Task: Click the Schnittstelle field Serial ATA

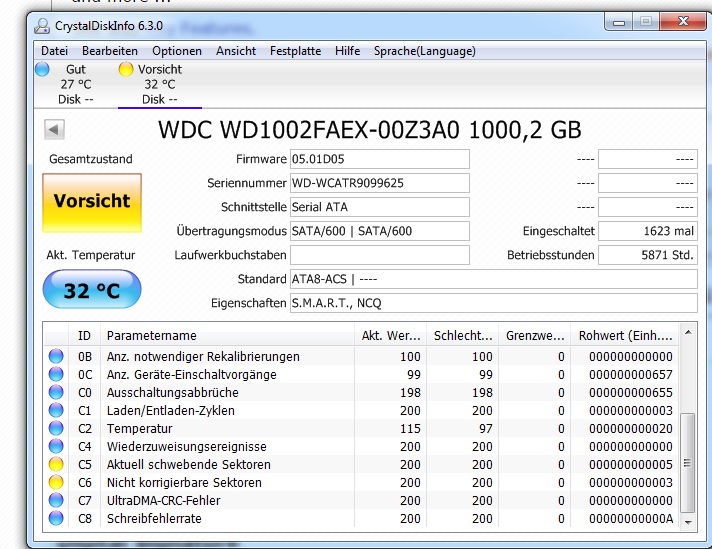Action: [x=380, y=207]
